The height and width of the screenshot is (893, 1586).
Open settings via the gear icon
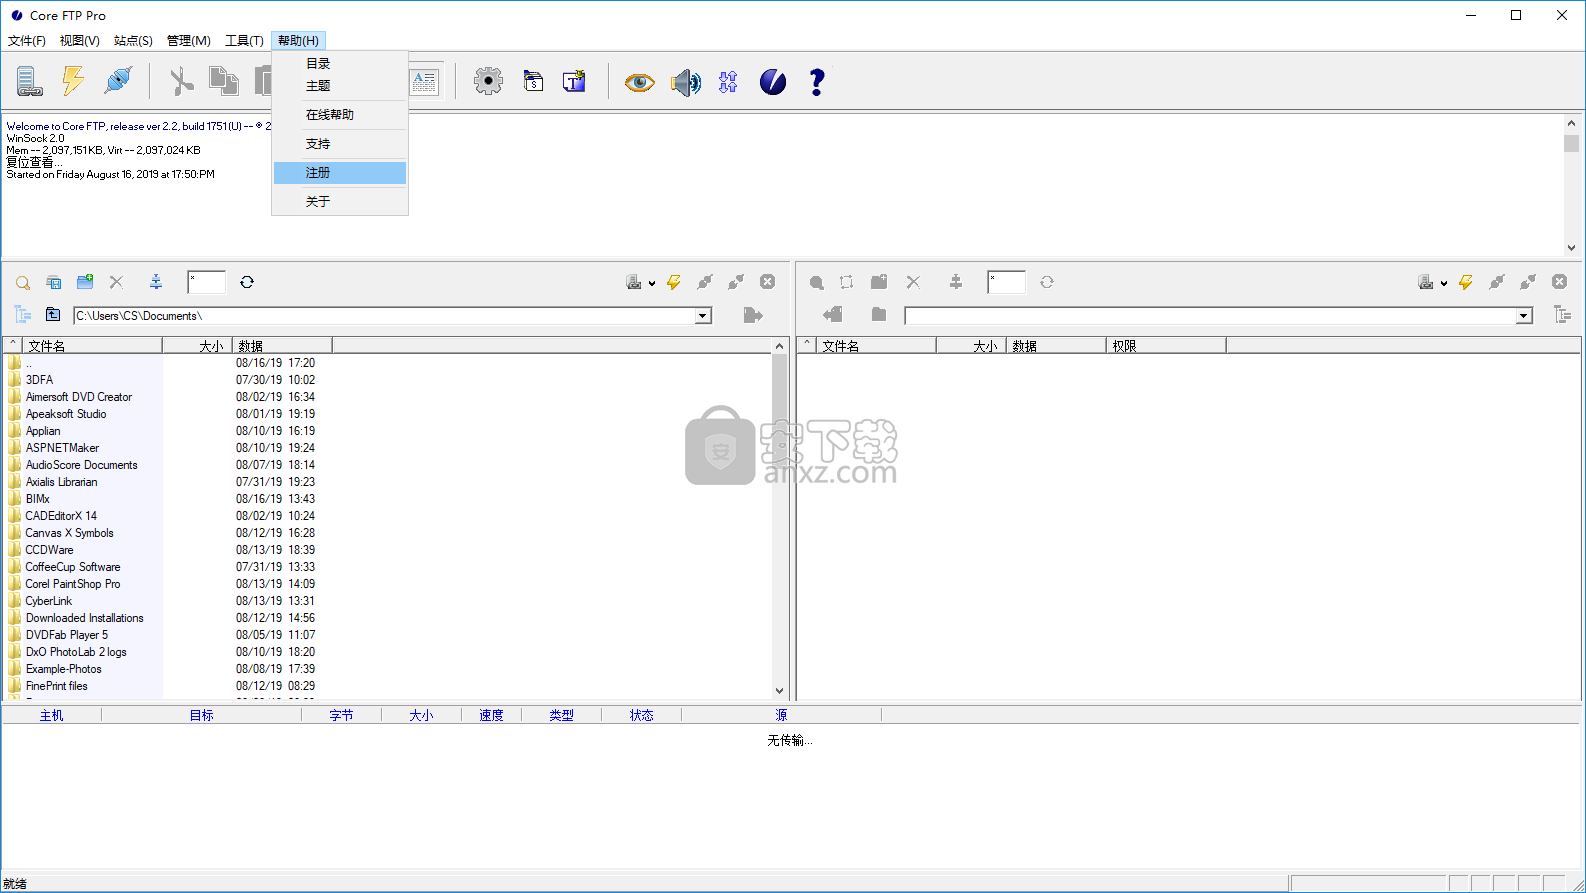click(x=488, y=81)
